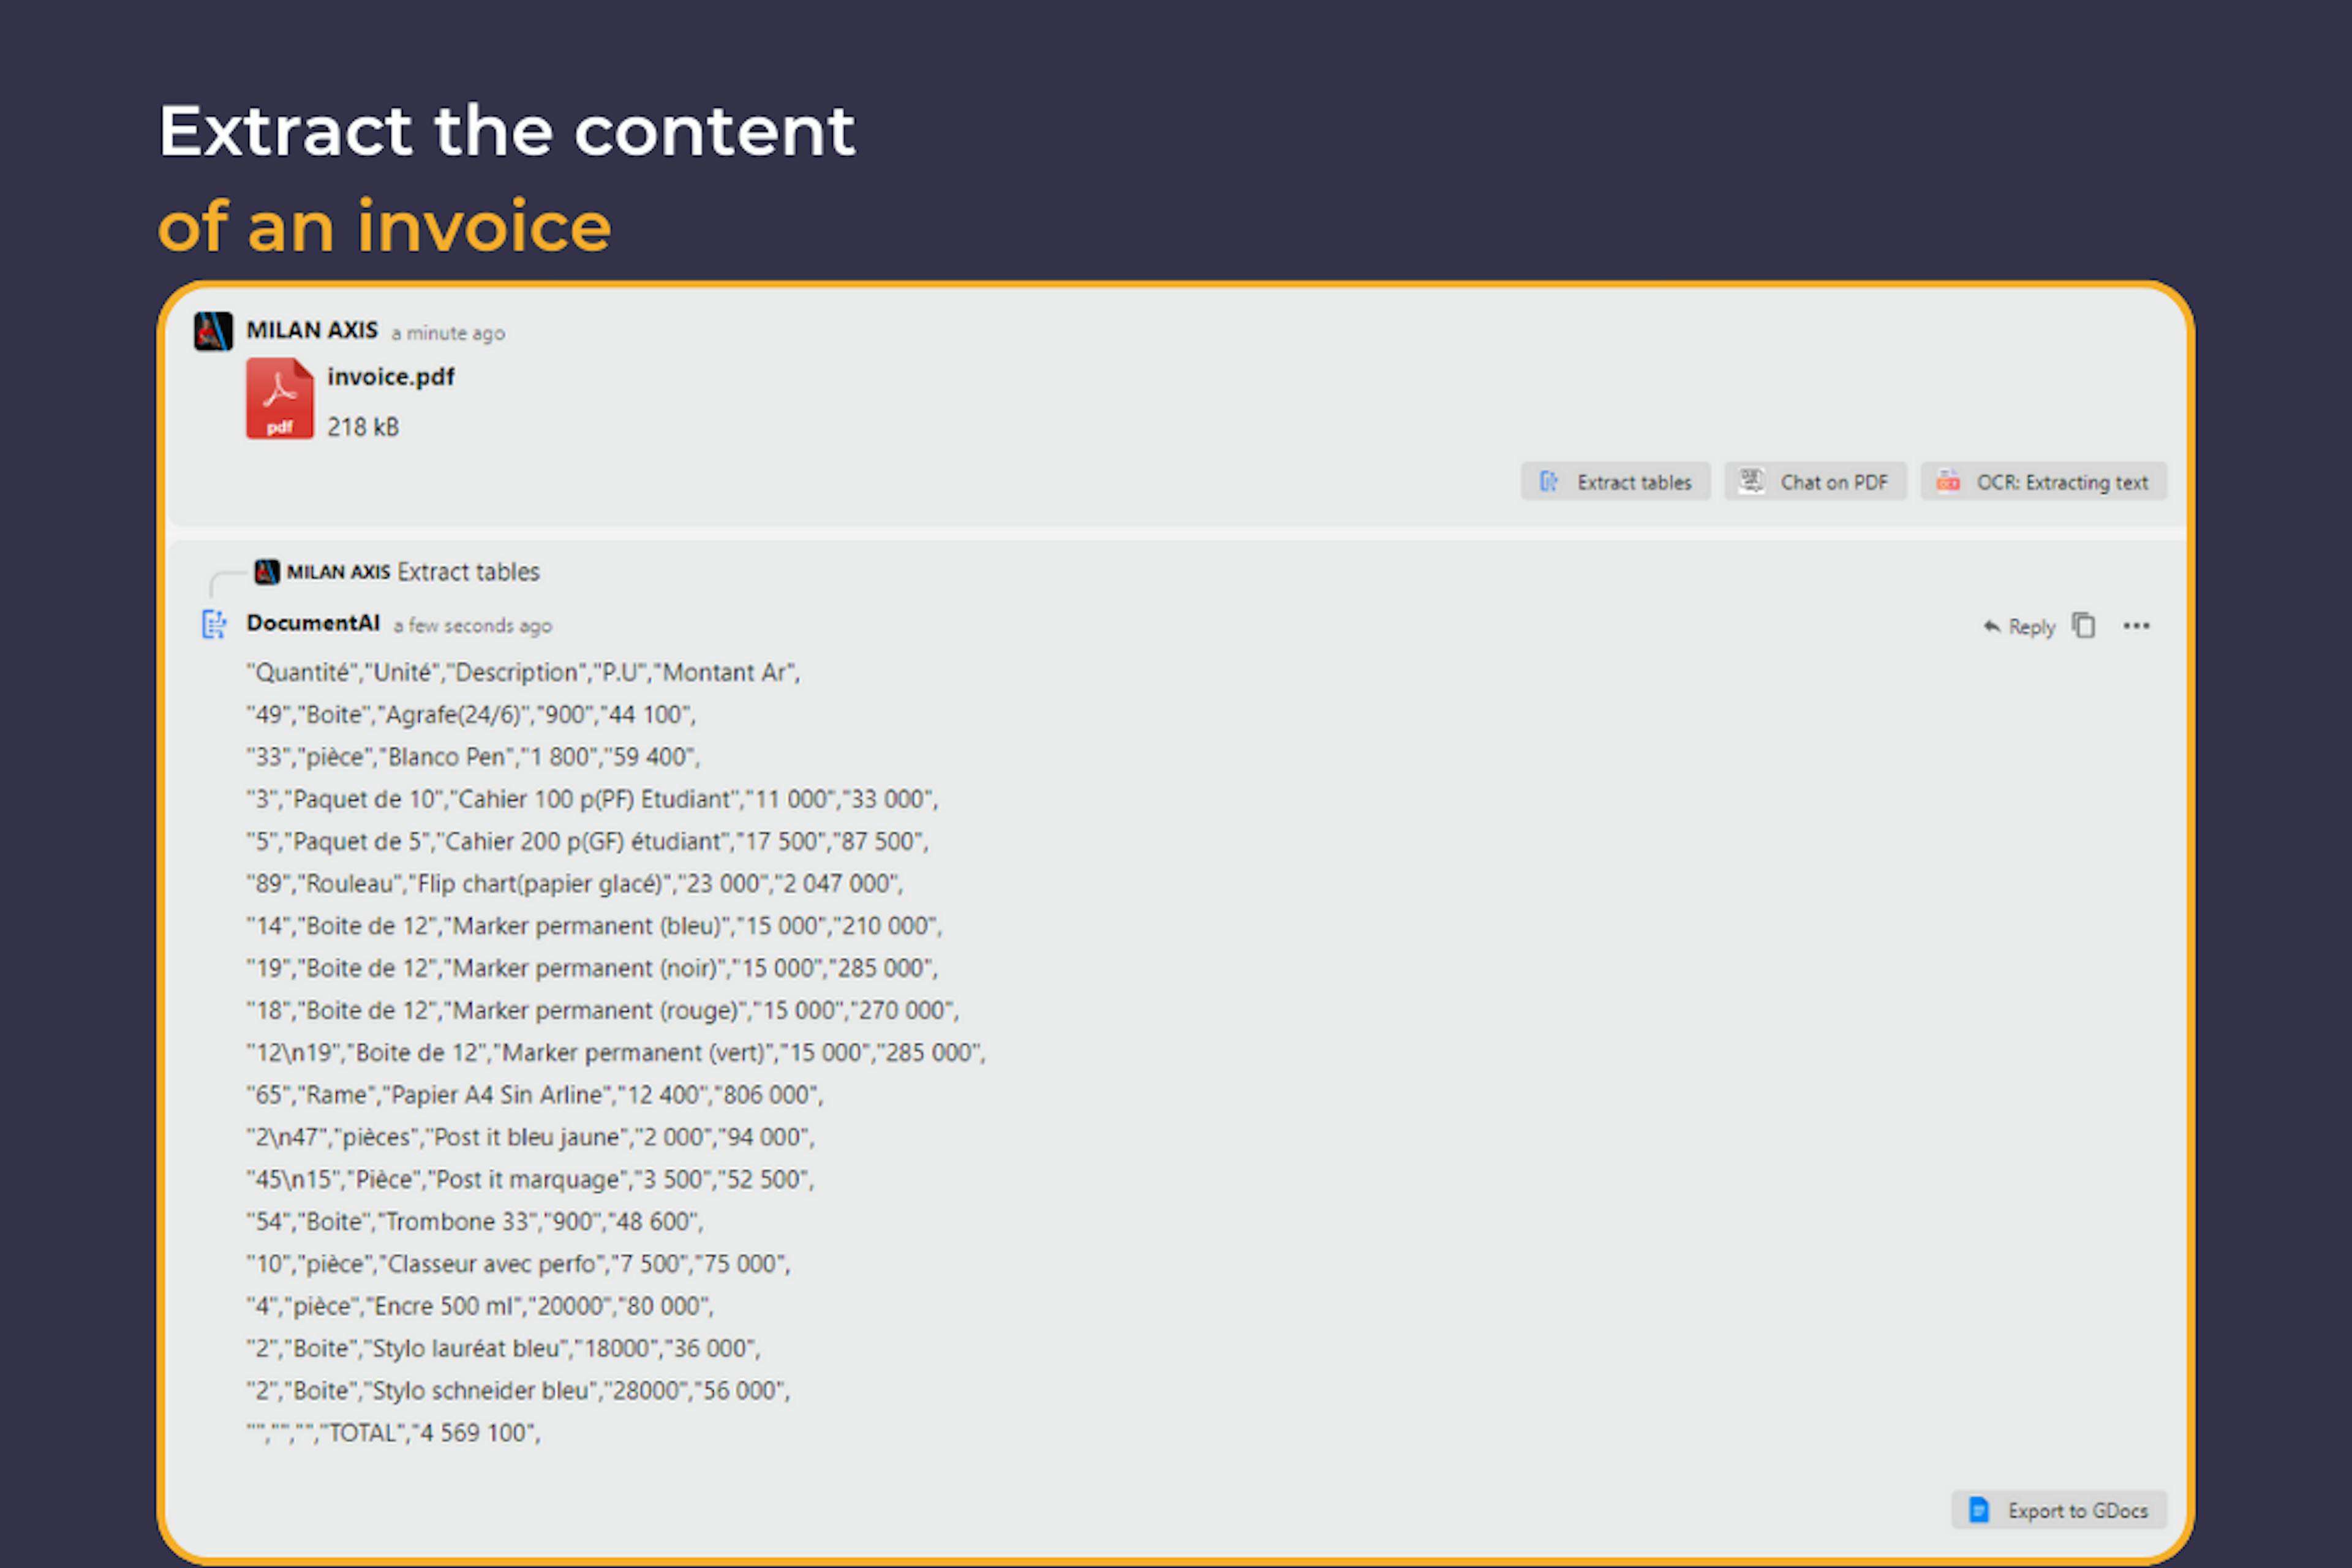Click the 'a few seconds ago' timestamp
This screenshot has height=1568, width=2352.
473,625
